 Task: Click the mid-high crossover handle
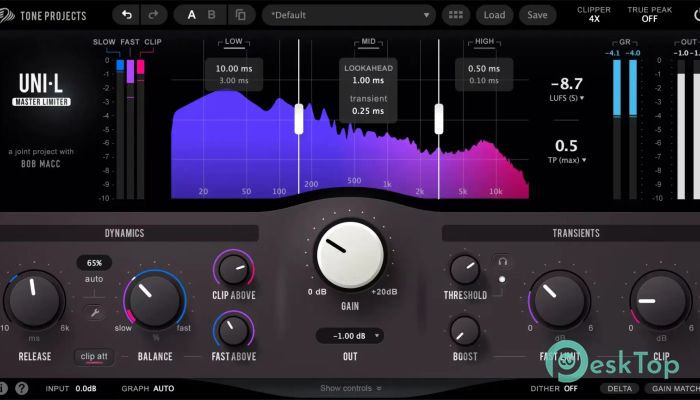point(439,119)
